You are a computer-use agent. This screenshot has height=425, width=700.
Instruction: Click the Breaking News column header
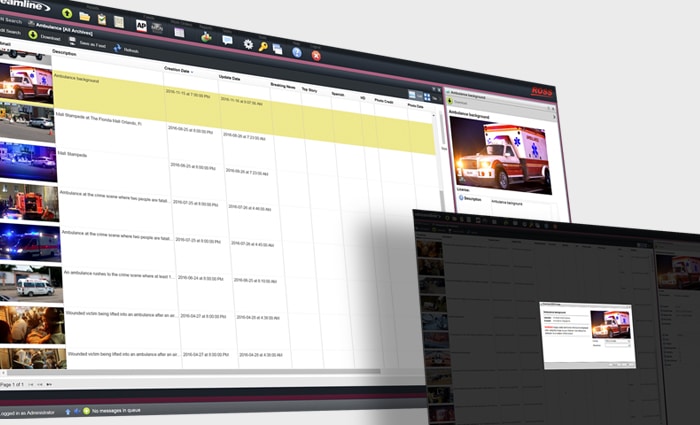coord(283,85)
